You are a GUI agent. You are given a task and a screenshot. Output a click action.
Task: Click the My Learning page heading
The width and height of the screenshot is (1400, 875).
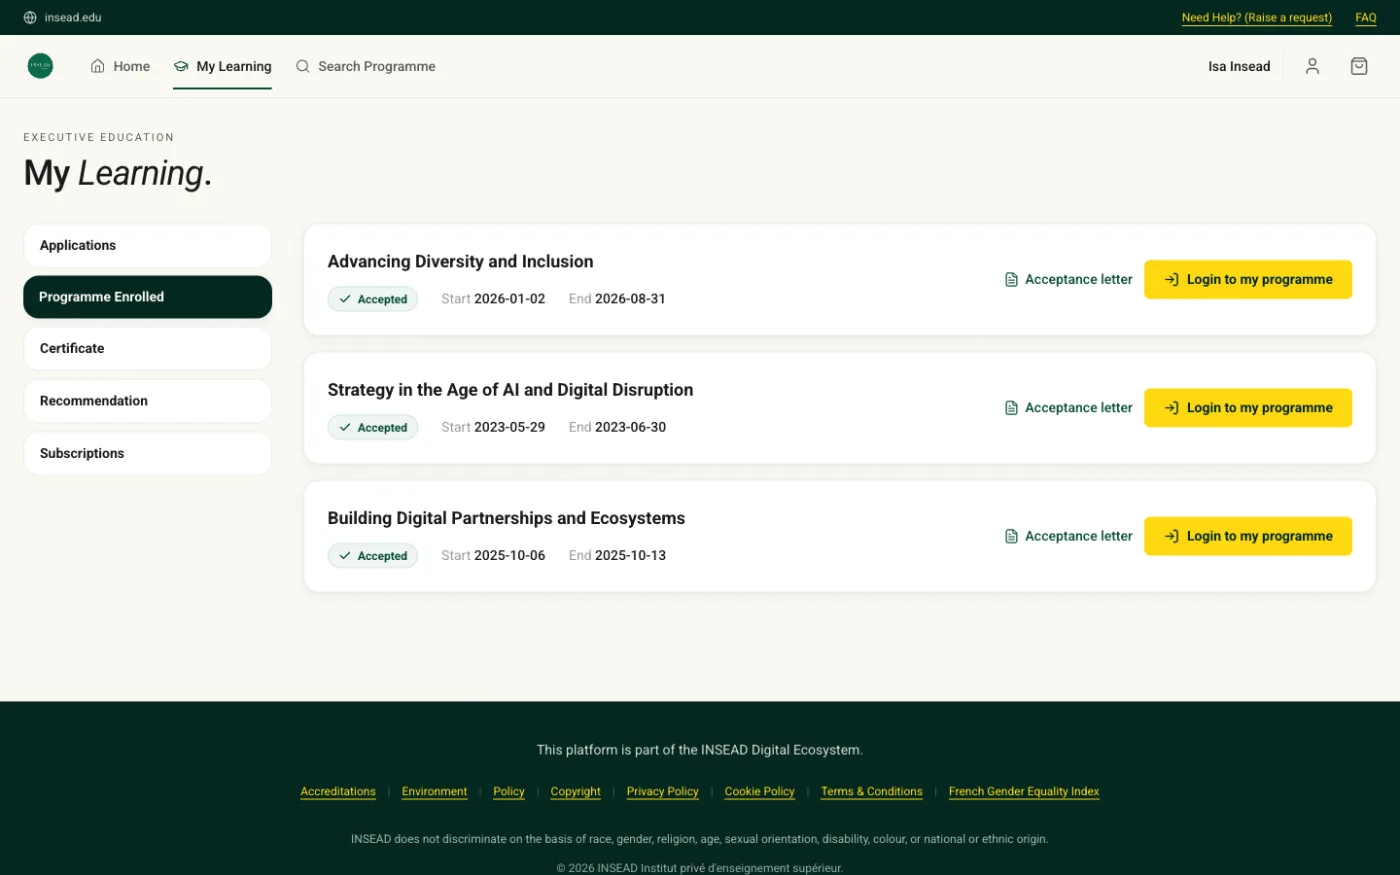tap(118, 173)
